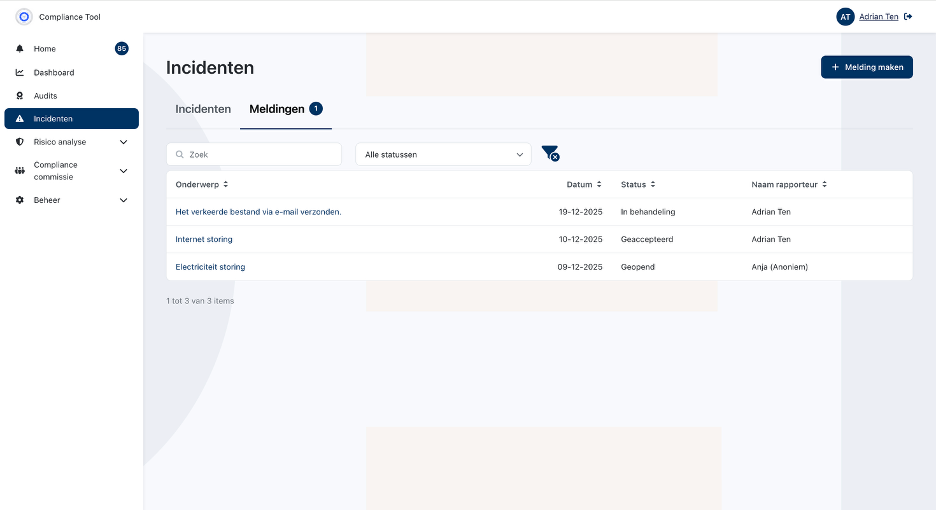Click the date 10-12-2025
The height and width of the screenshot is (510, 936).
click(580, 239)
